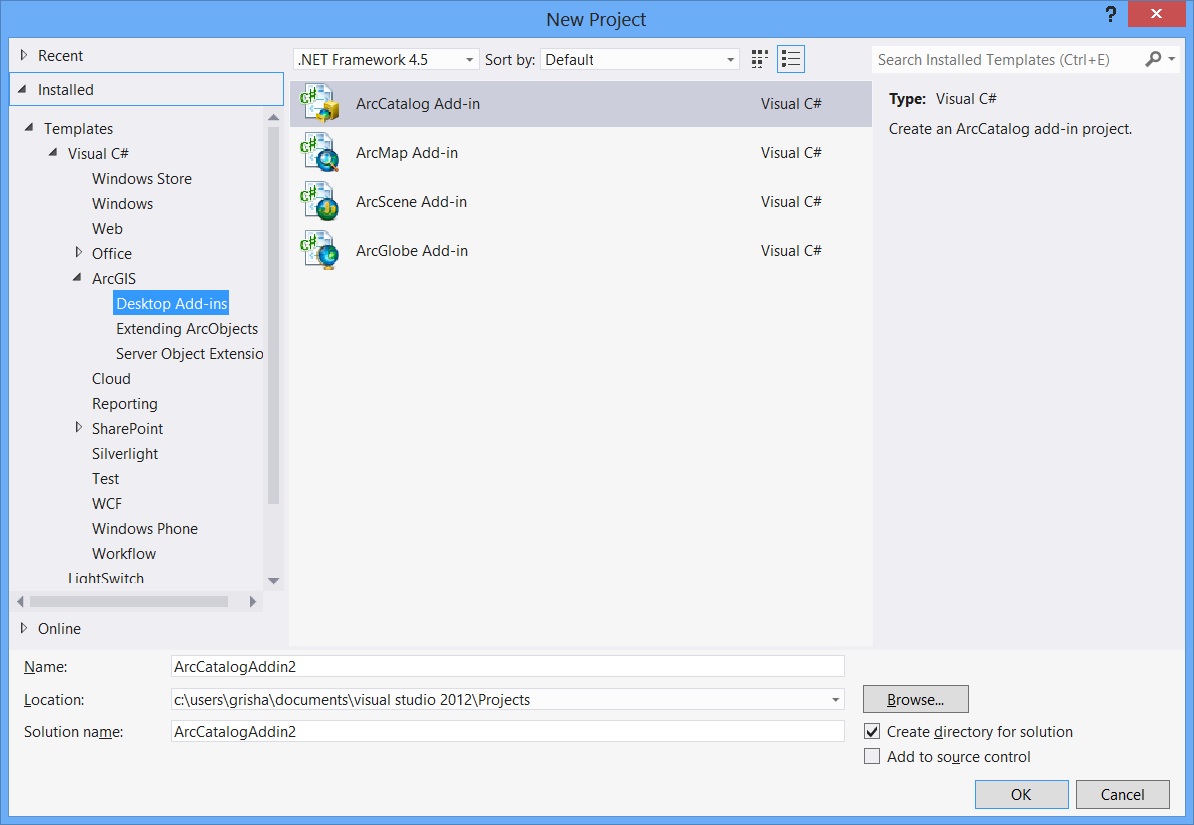The width and height of the screenshot is (1194, 825).
Task: Open the Location path dropdown arrow
Action: click(835, 699)
